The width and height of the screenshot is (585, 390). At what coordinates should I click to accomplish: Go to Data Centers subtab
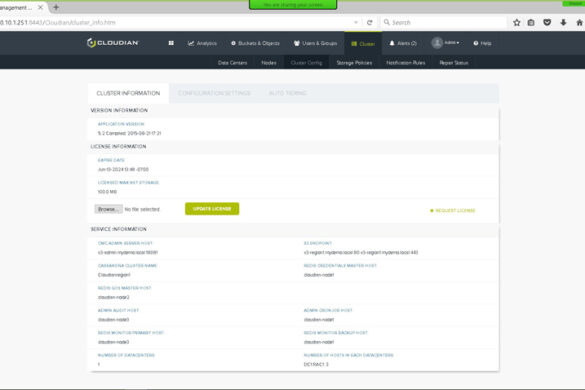click(232, 63)
